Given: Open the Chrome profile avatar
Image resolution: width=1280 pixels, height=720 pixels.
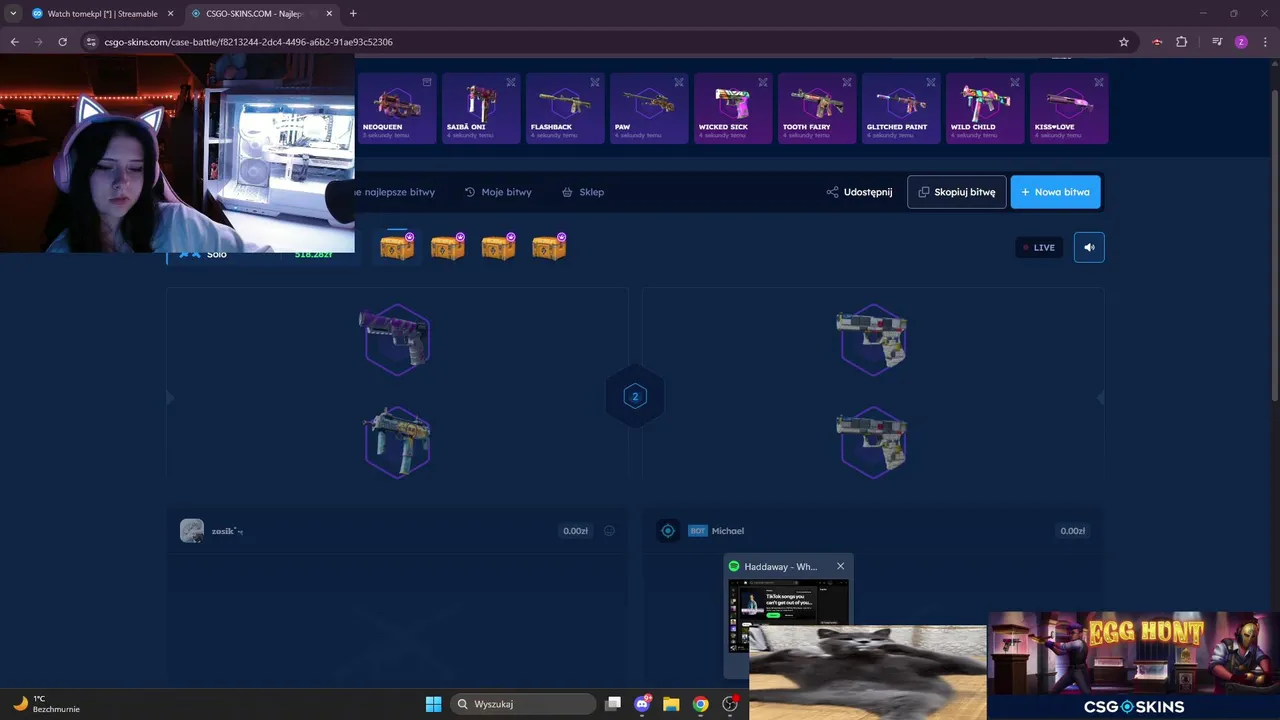Looking at the screenshot, I should (x=1241, y=42).
